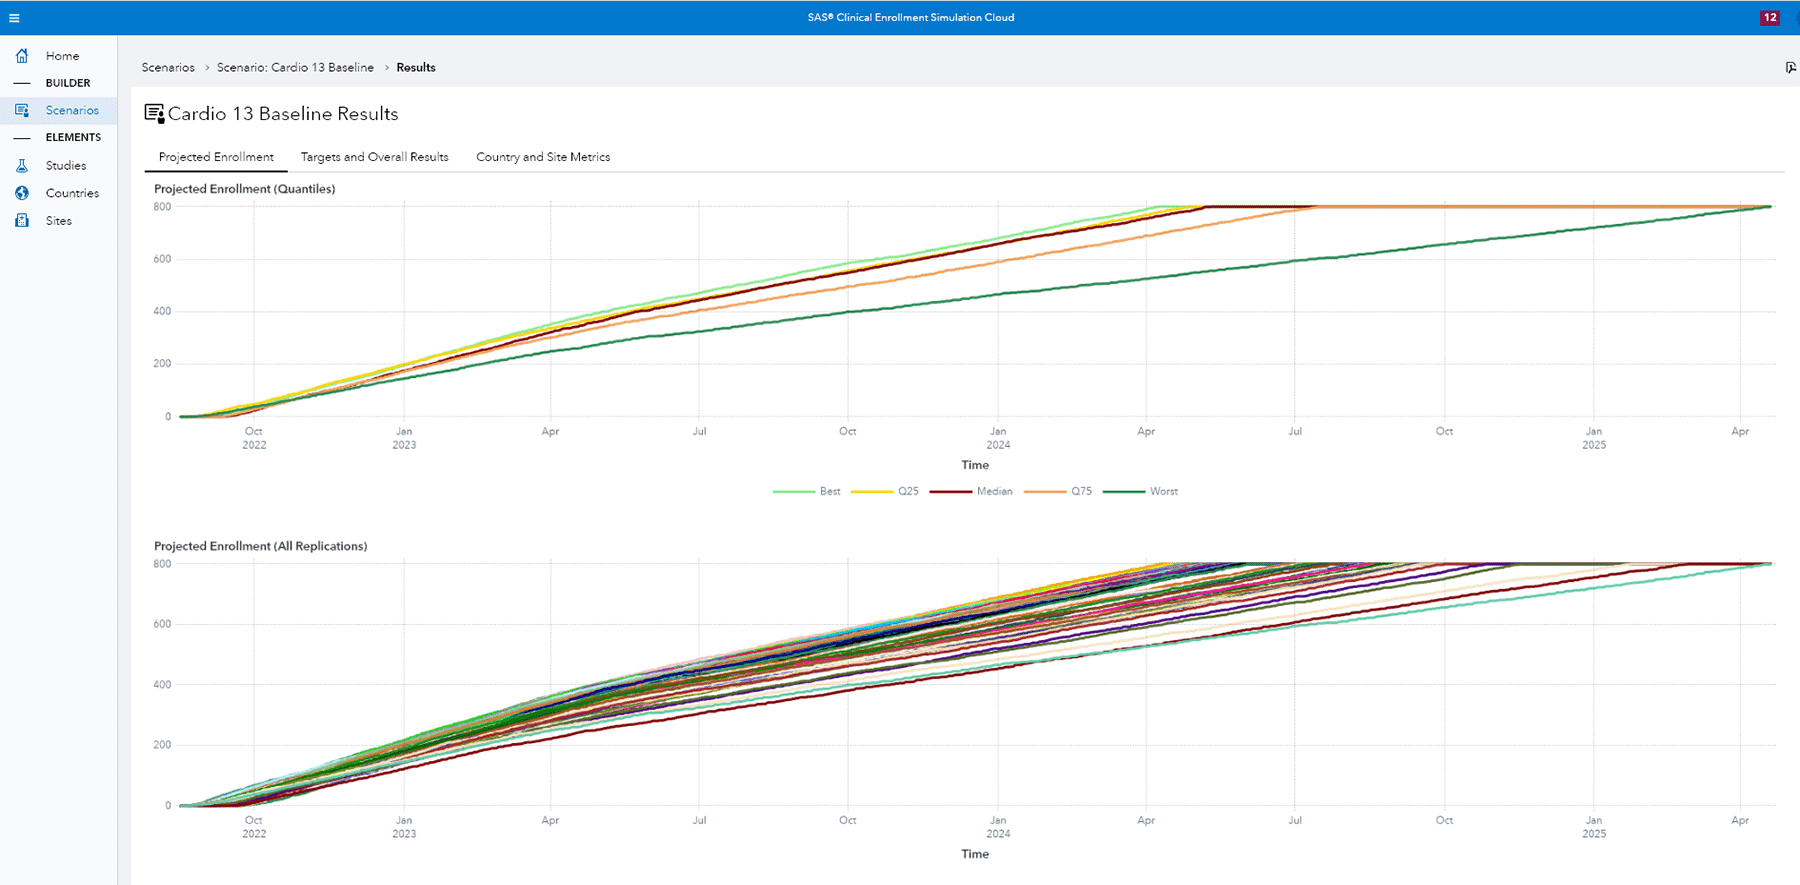This screenshot has height=885, width=1800.
Task: Click the Home house icon
Action: pyautogui.click(x=22, y=56)
